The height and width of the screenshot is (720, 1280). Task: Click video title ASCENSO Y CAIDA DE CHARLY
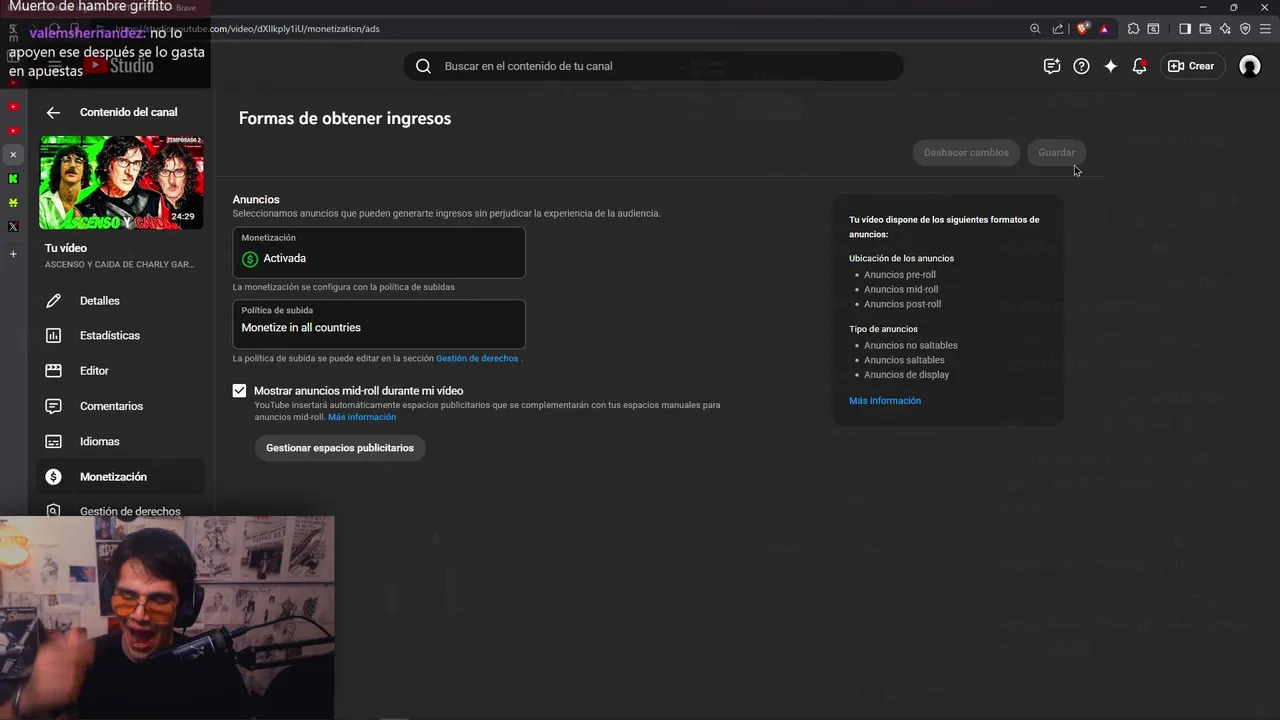click(120, 264)
